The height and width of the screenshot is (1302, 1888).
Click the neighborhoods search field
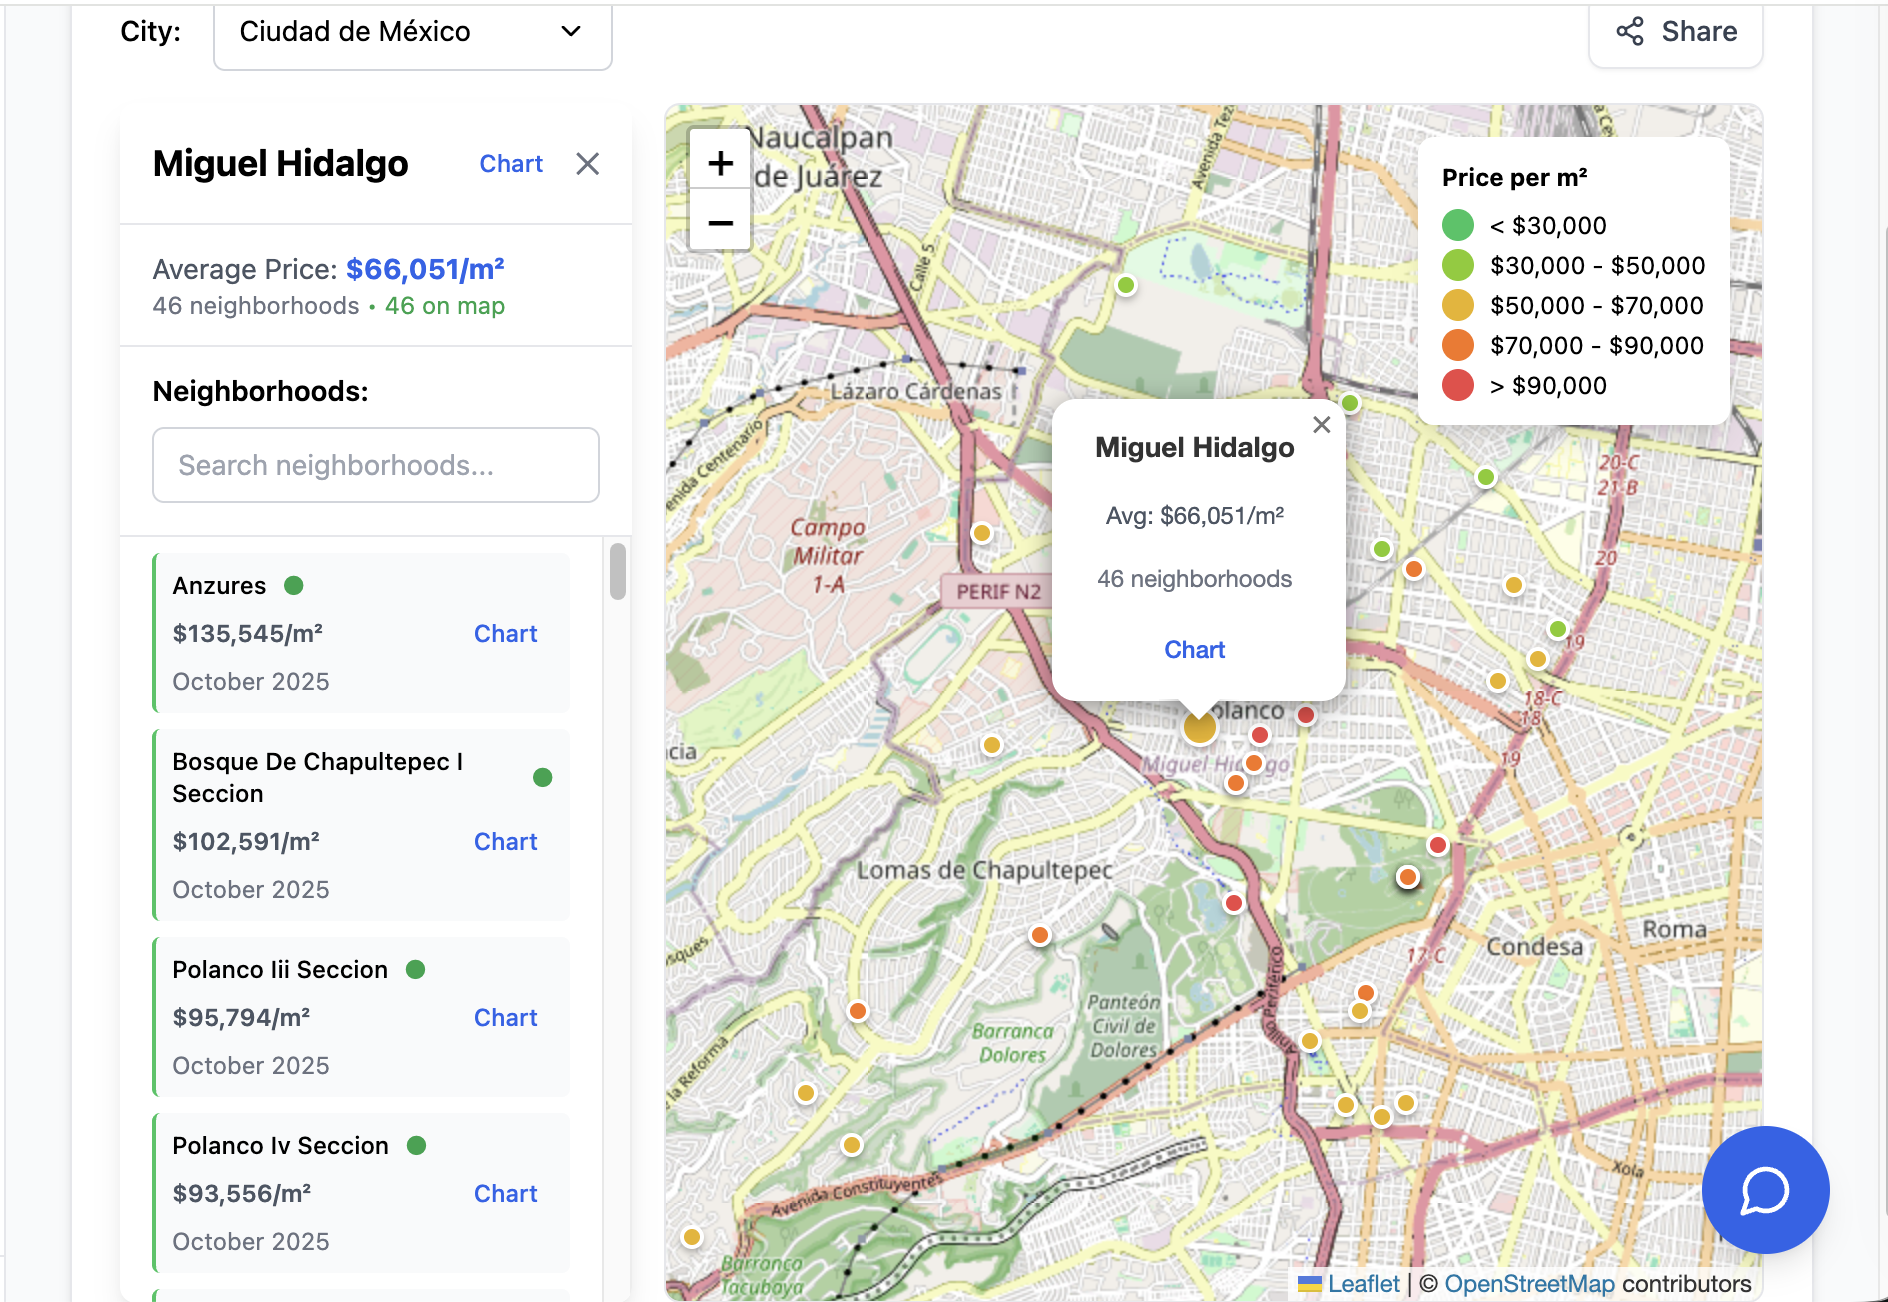click(375, 465)
